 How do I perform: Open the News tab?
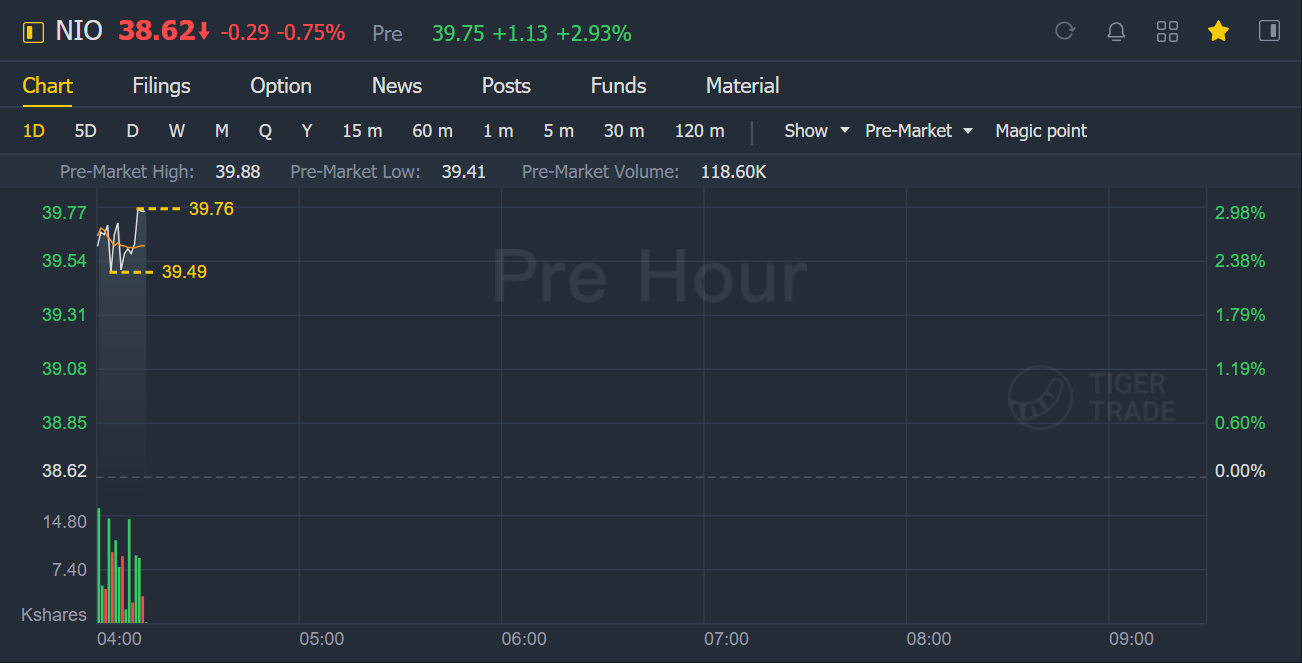point(397,86)
